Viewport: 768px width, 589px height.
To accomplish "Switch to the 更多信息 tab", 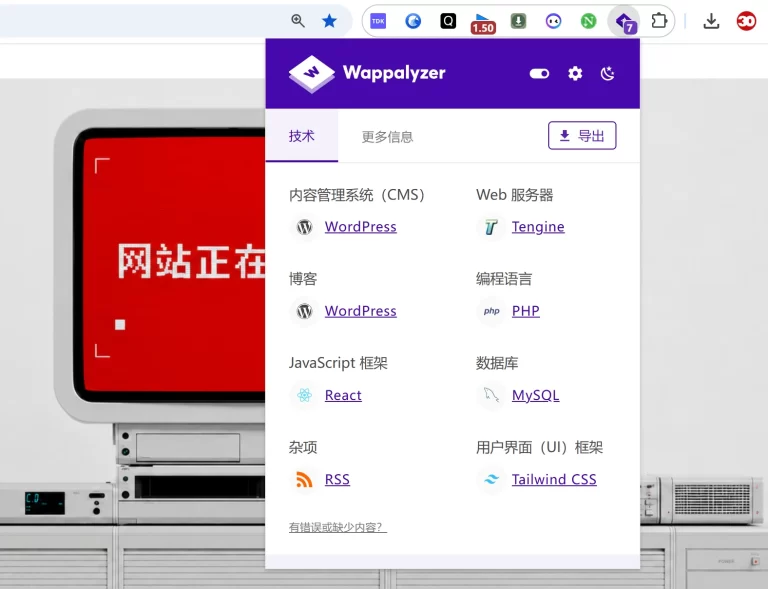I will click(387, 137).
